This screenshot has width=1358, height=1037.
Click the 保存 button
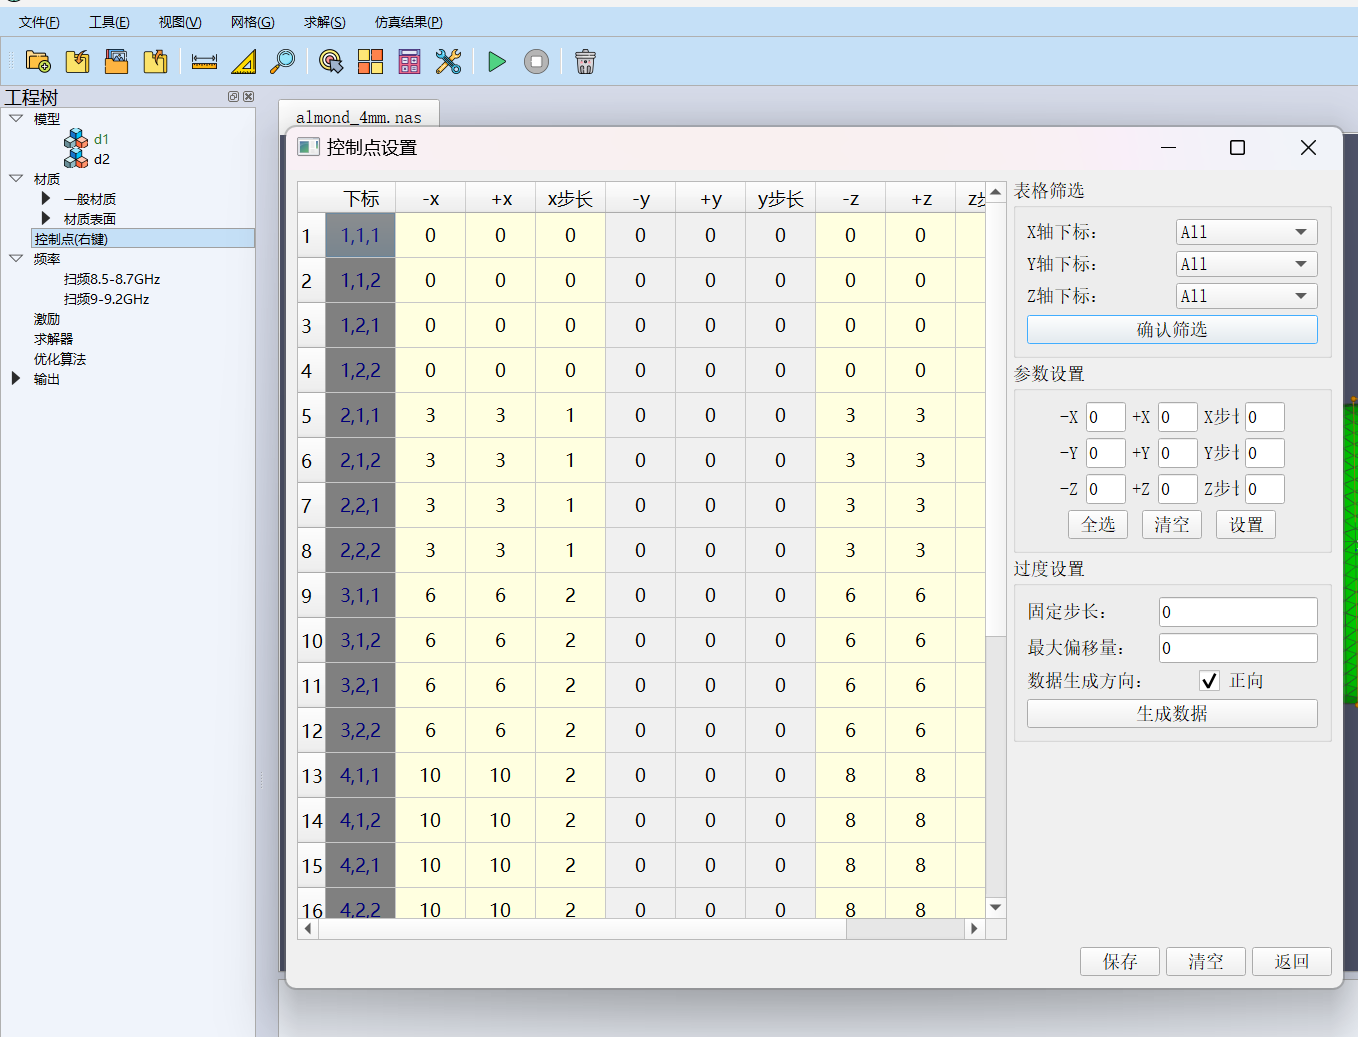tap(1120, 962)
